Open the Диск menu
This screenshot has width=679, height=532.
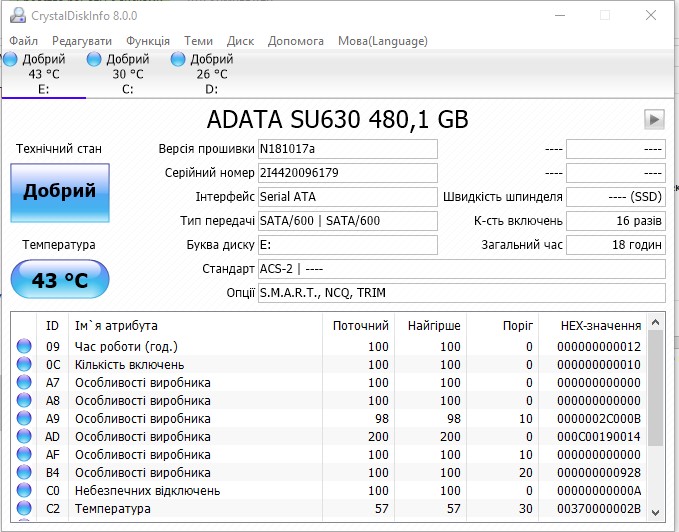tap(240, 41)
